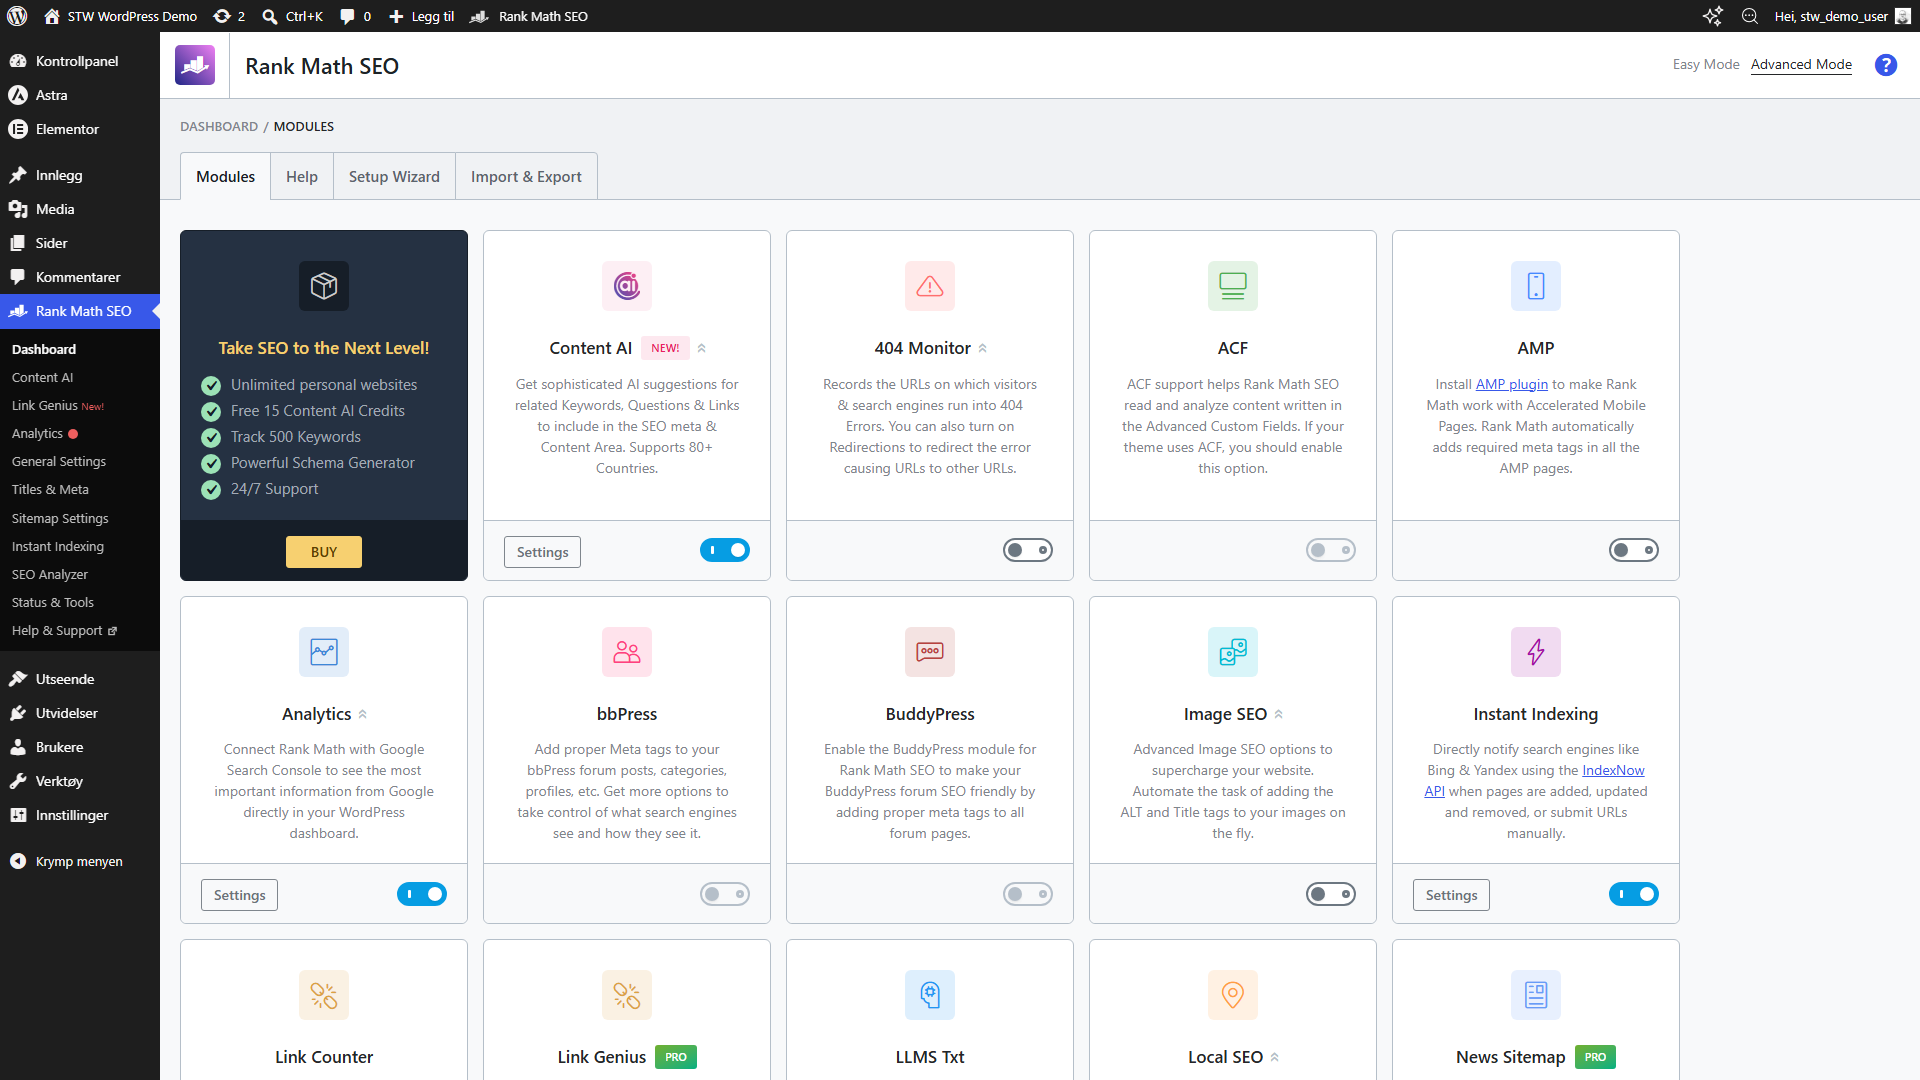
Task: Click the Image SEO module icon
Action: pos(1233,652)
